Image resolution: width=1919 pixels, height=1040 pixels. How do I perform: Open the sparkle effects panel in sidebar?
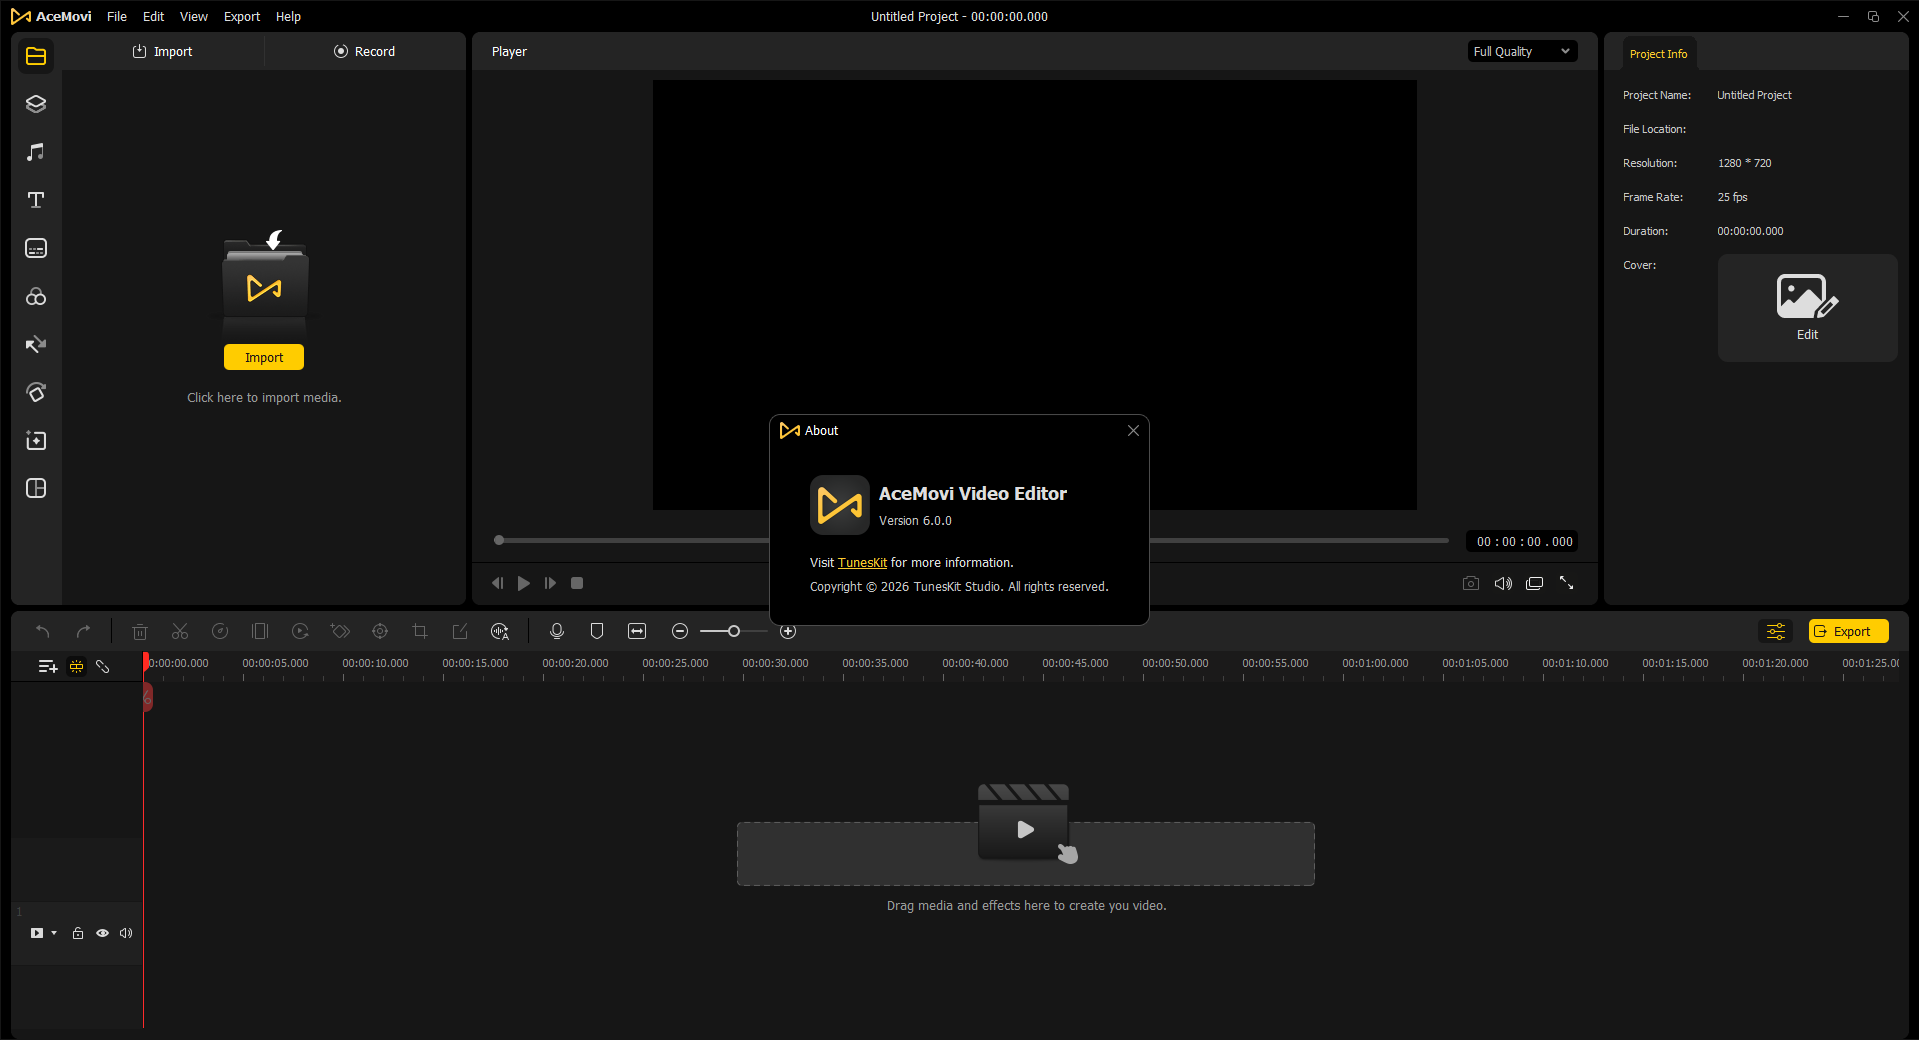(x=36, y=441)
